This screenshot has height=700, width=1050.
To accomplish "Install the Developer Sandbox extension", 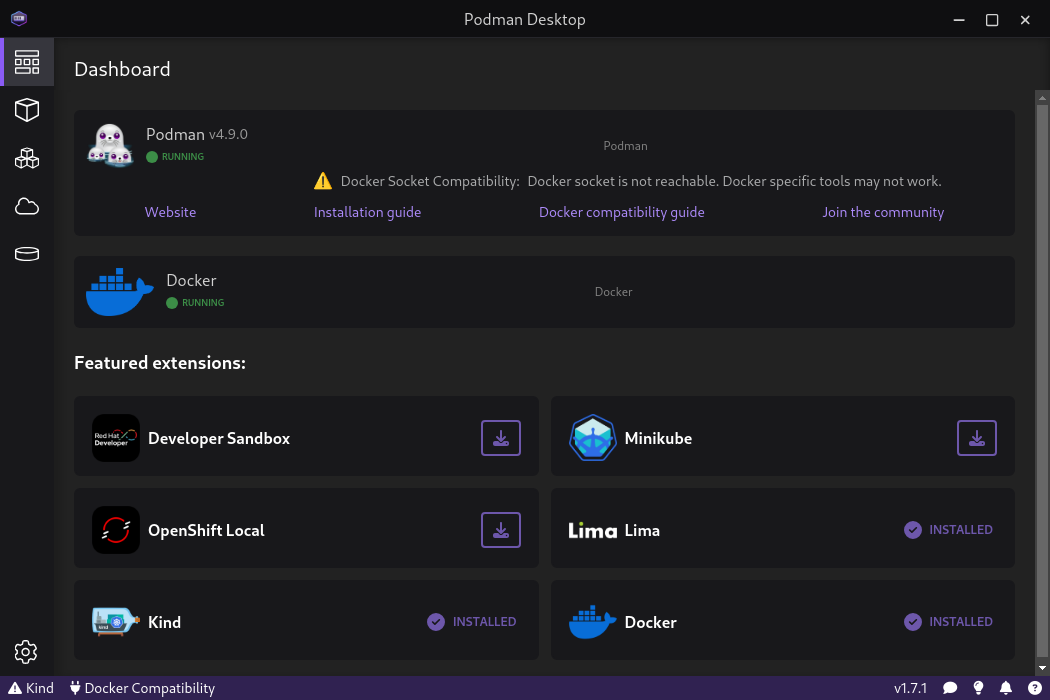I will [x=501, y=438].
